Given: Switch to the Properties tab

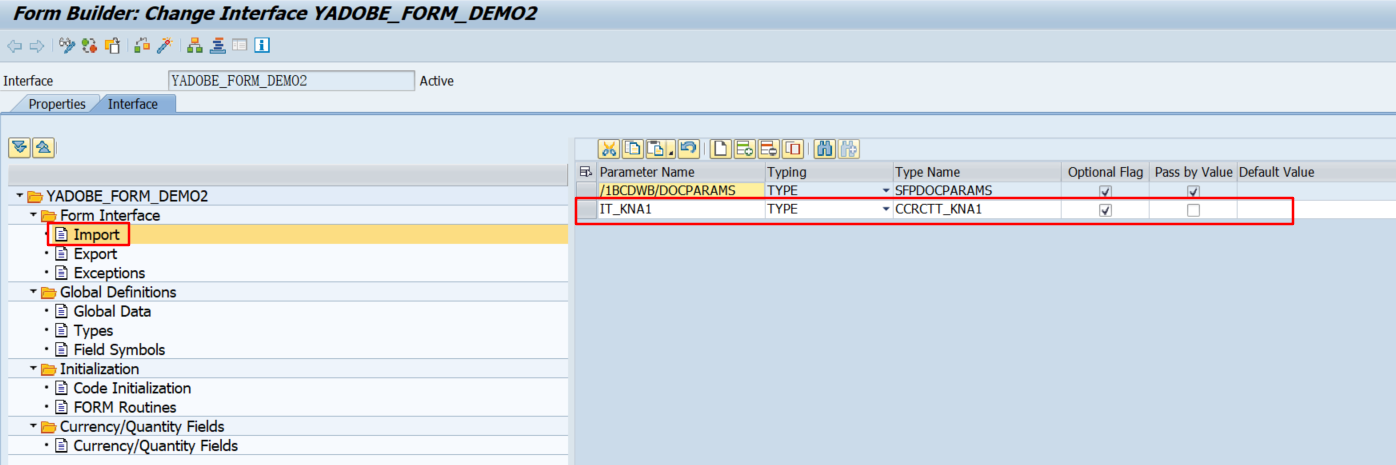Looking at the screenshot, I should pos(56,104).
